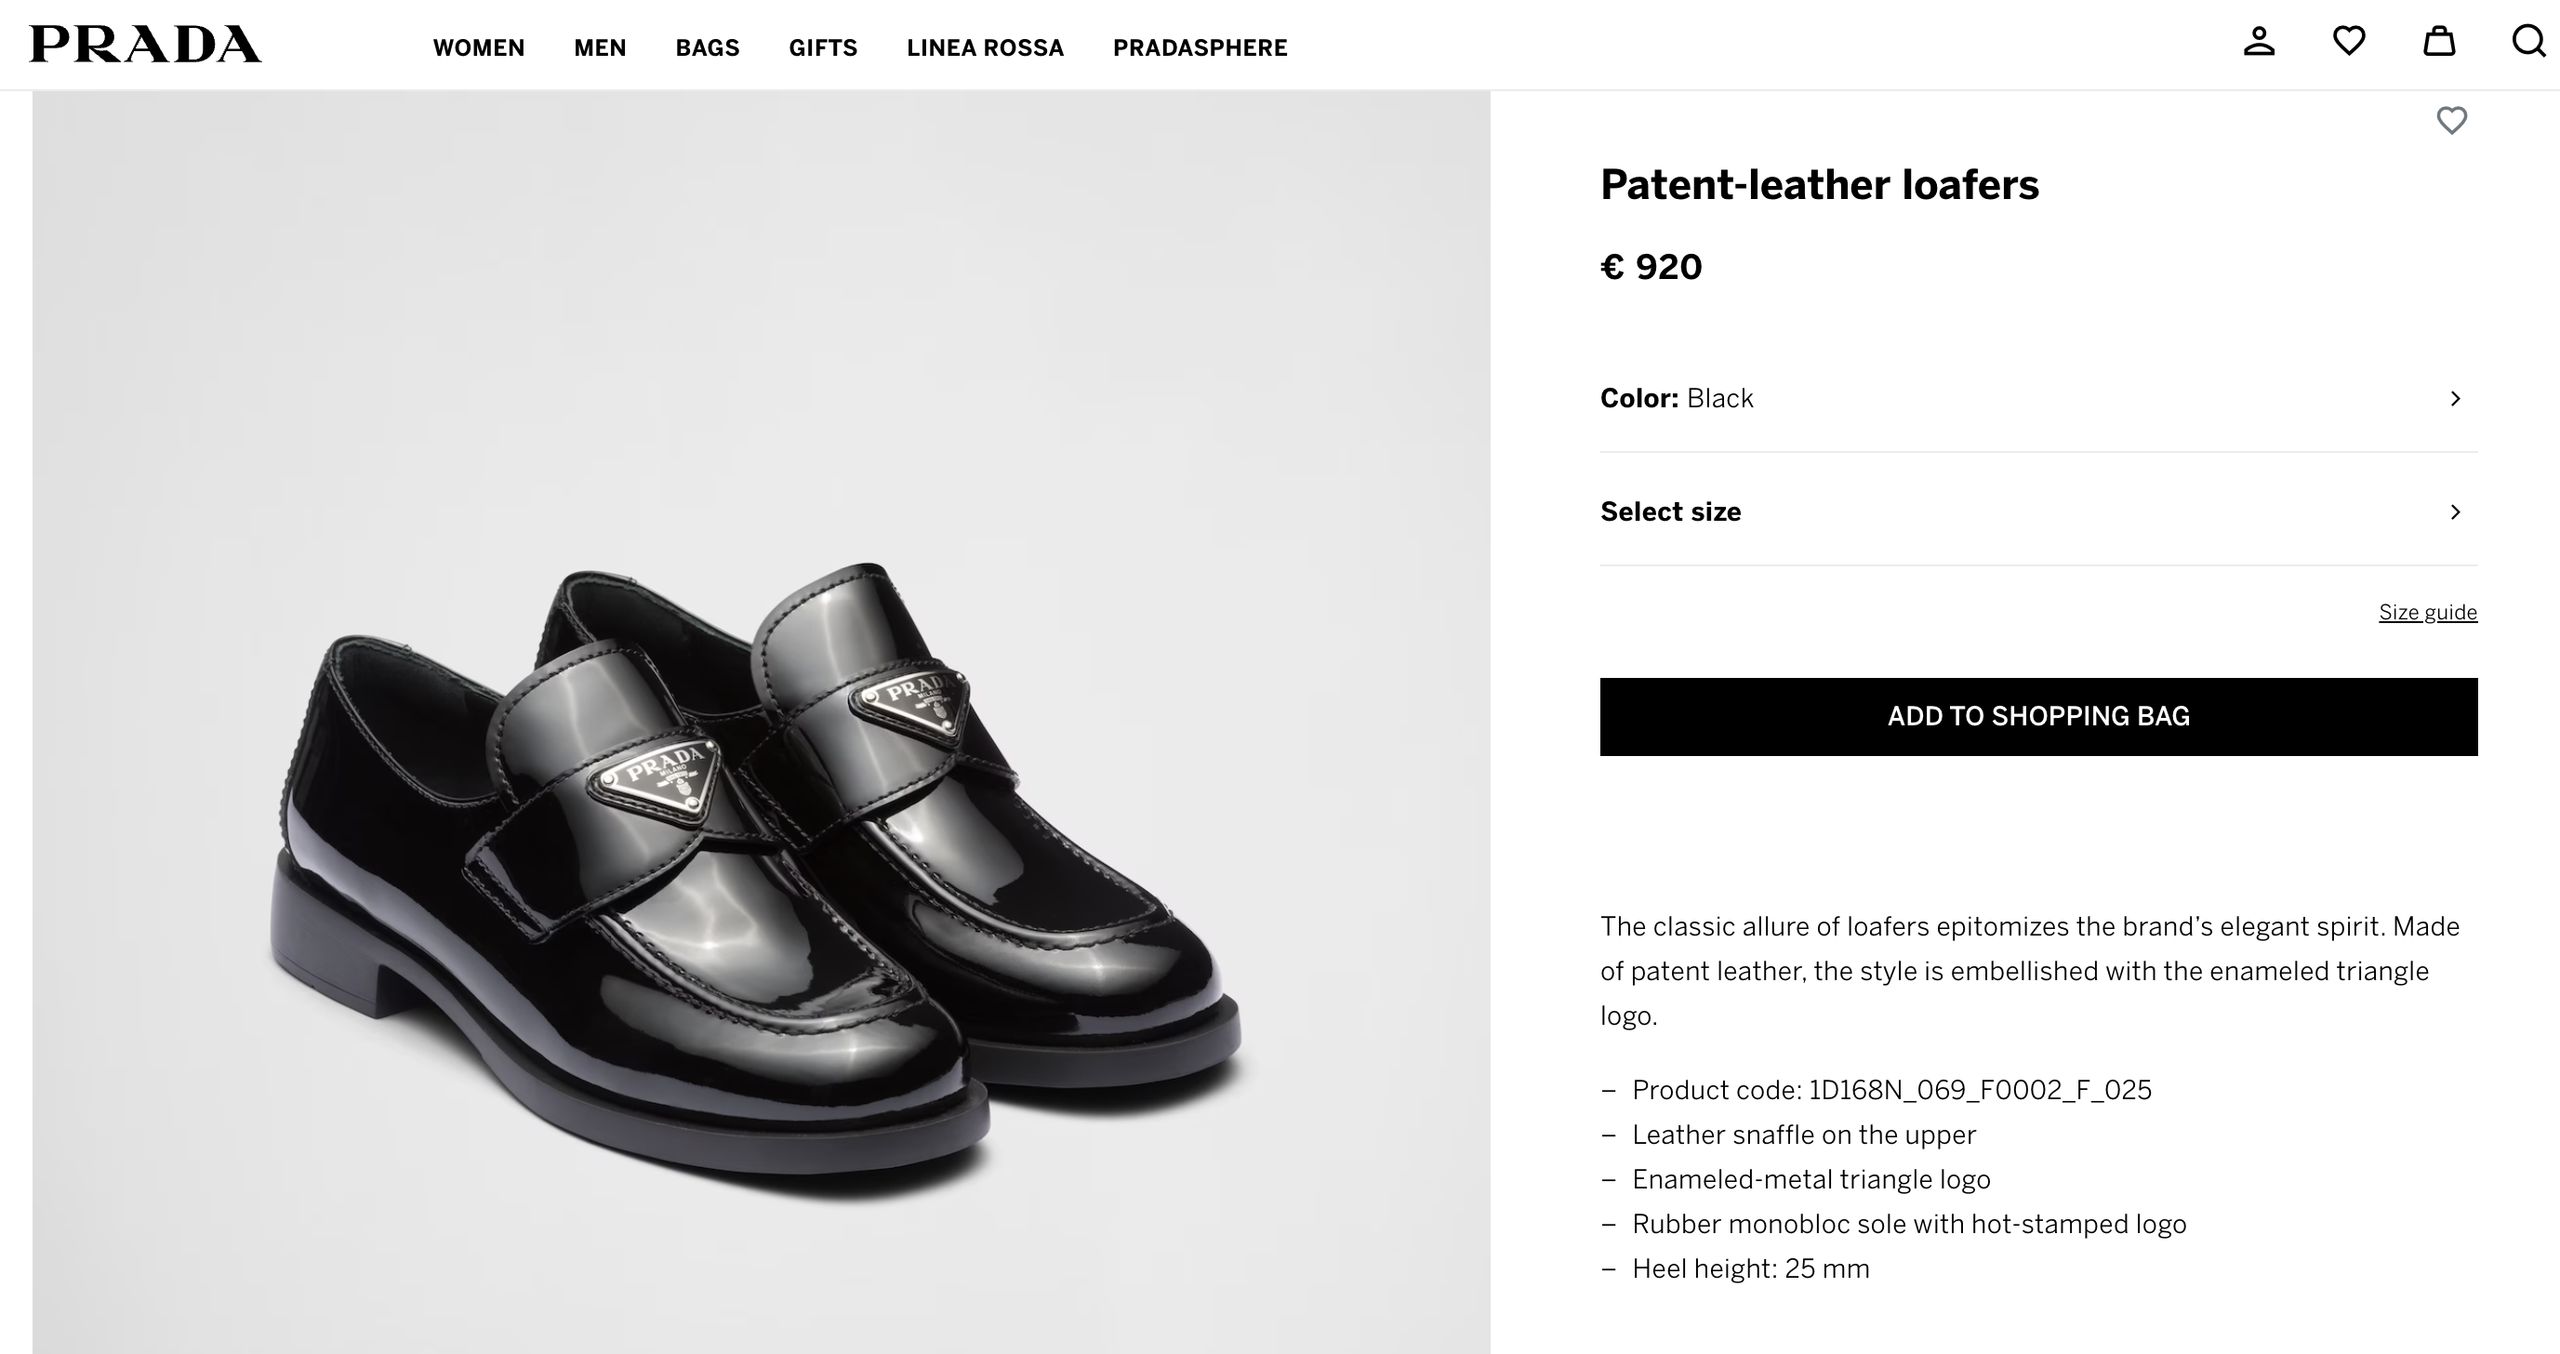Open wishlist heart icon in header
This screenshot has height=1354, width=2560.
pos(2349,42)
